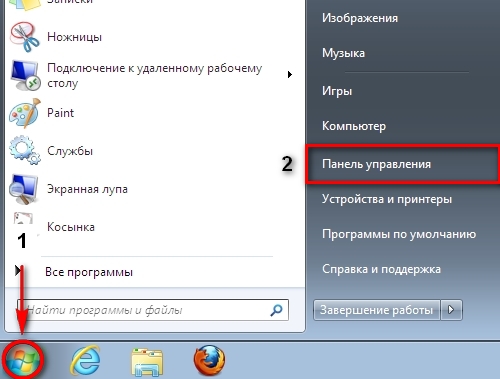Open Mozilla Firefox on the taskbar
500x379 pixels.
click(x=209, y=360)
